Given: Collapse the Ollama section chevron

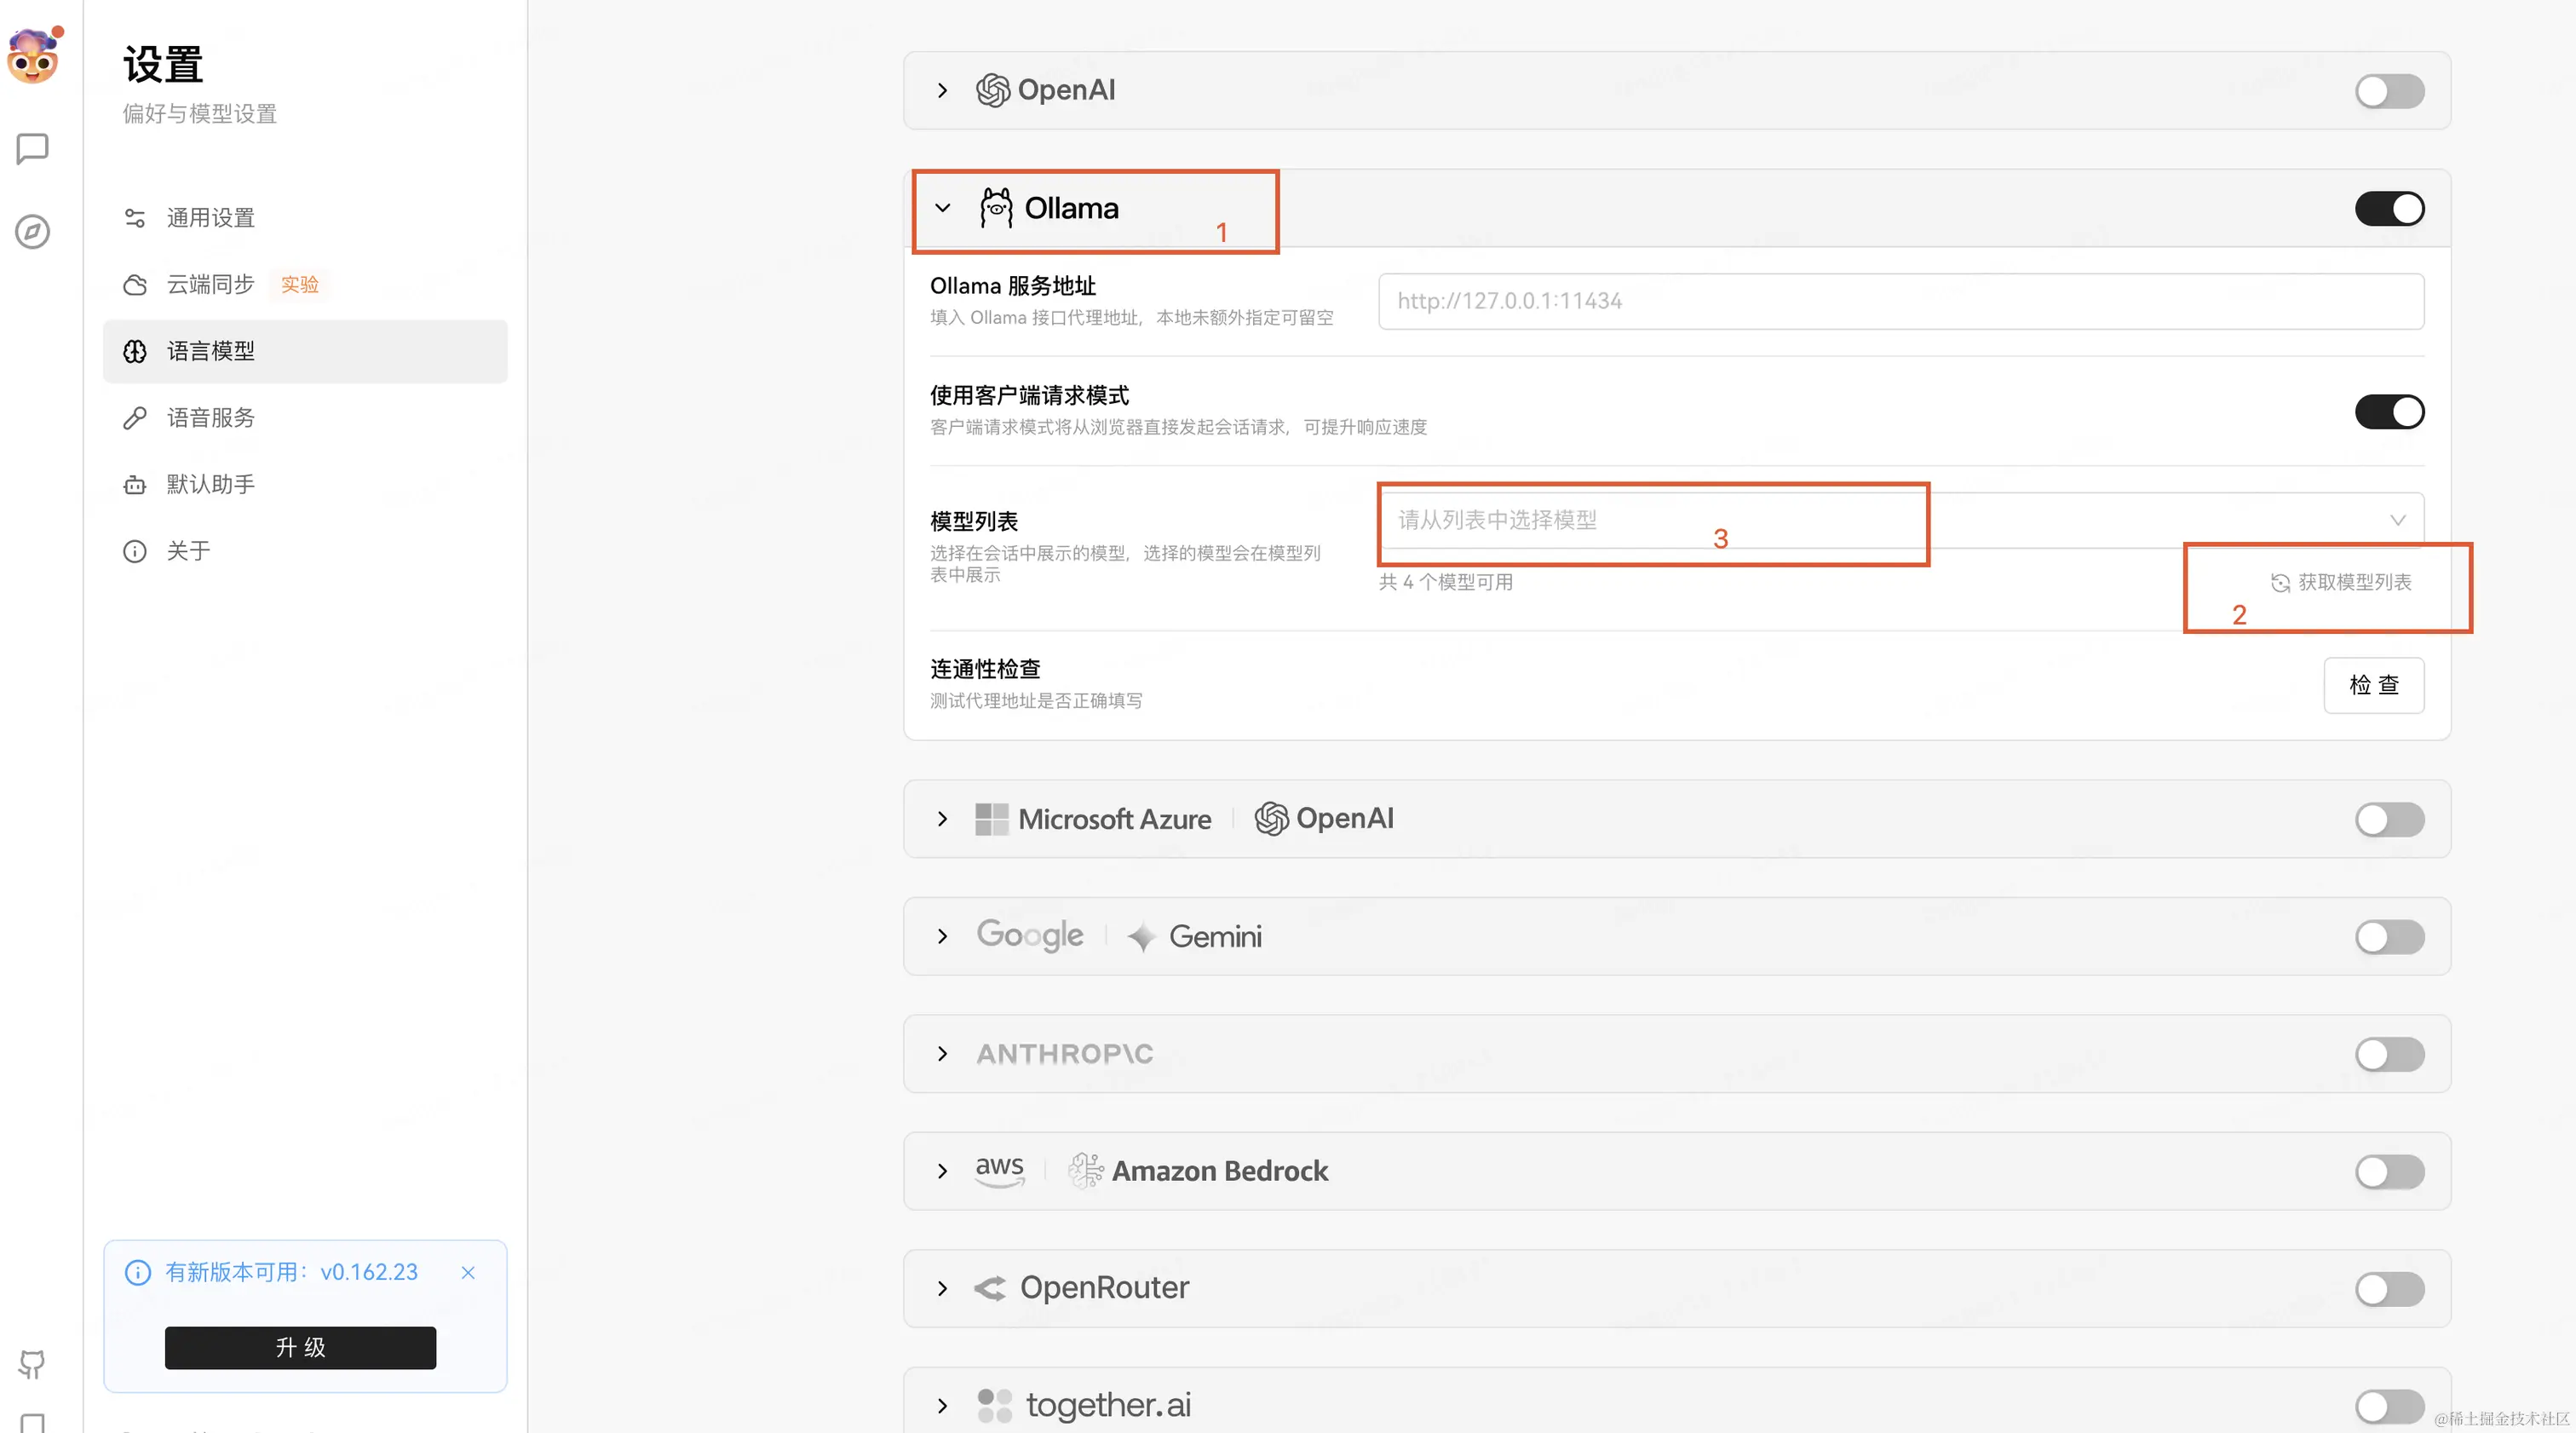Looking at the screenshot, I should 942,208.
